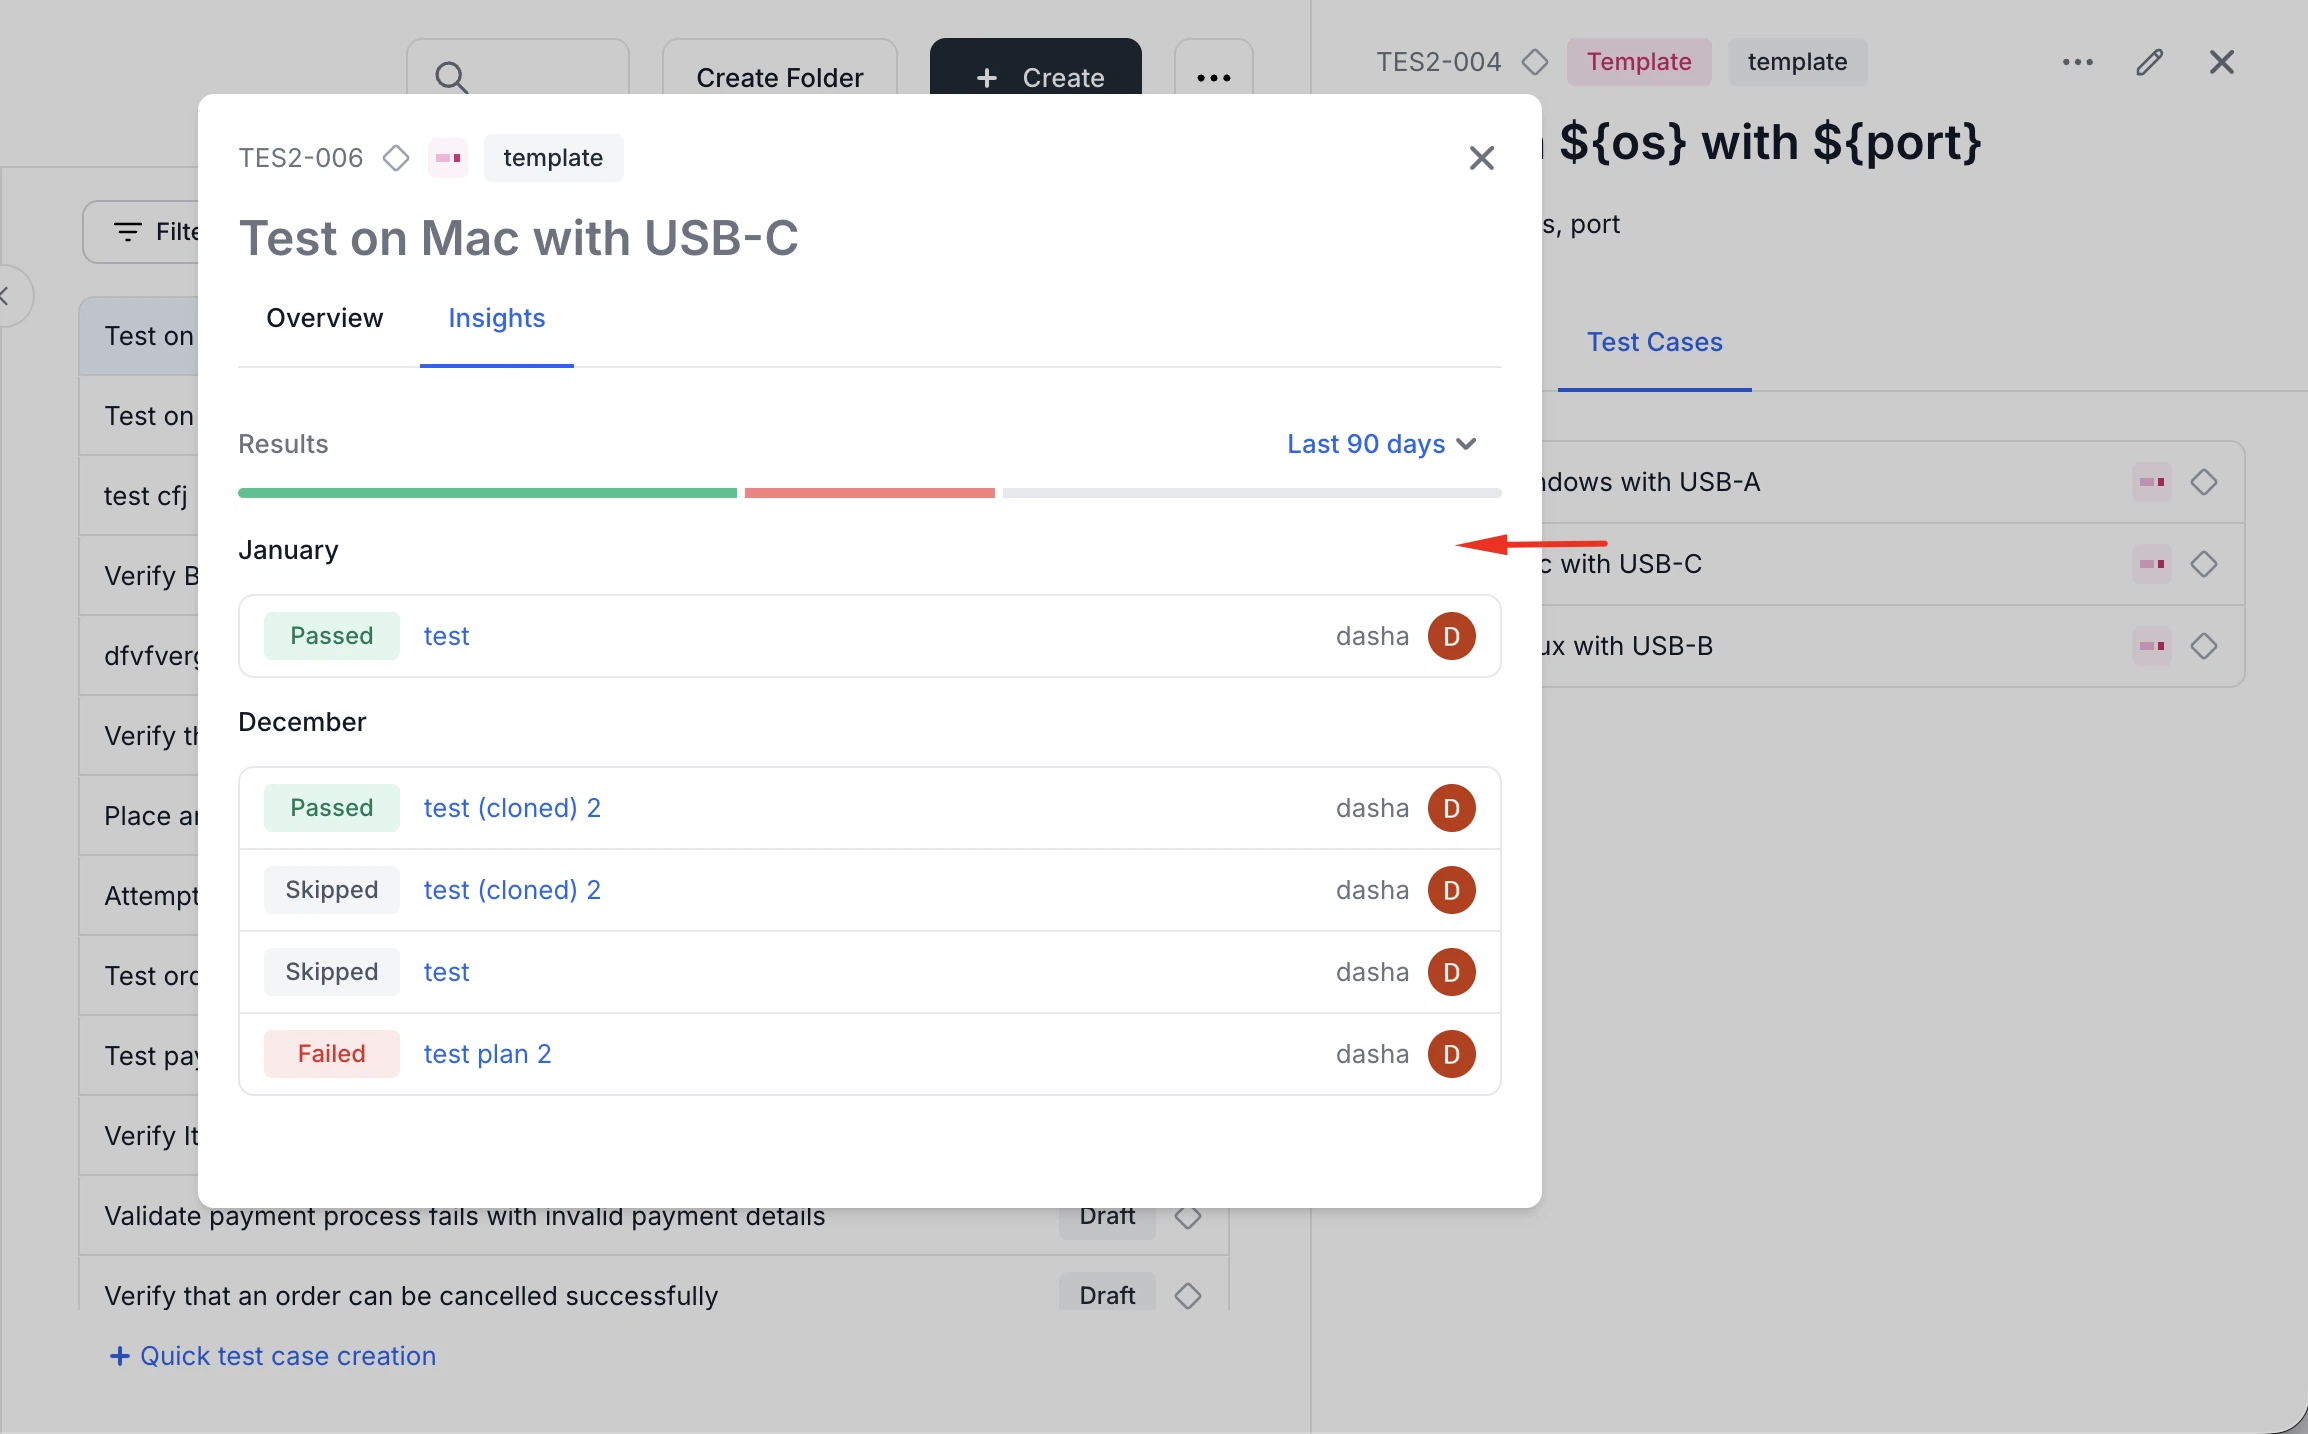Switch to the Overview tab
Viewport: 2308px width, 1434px height.
point(324,318)
